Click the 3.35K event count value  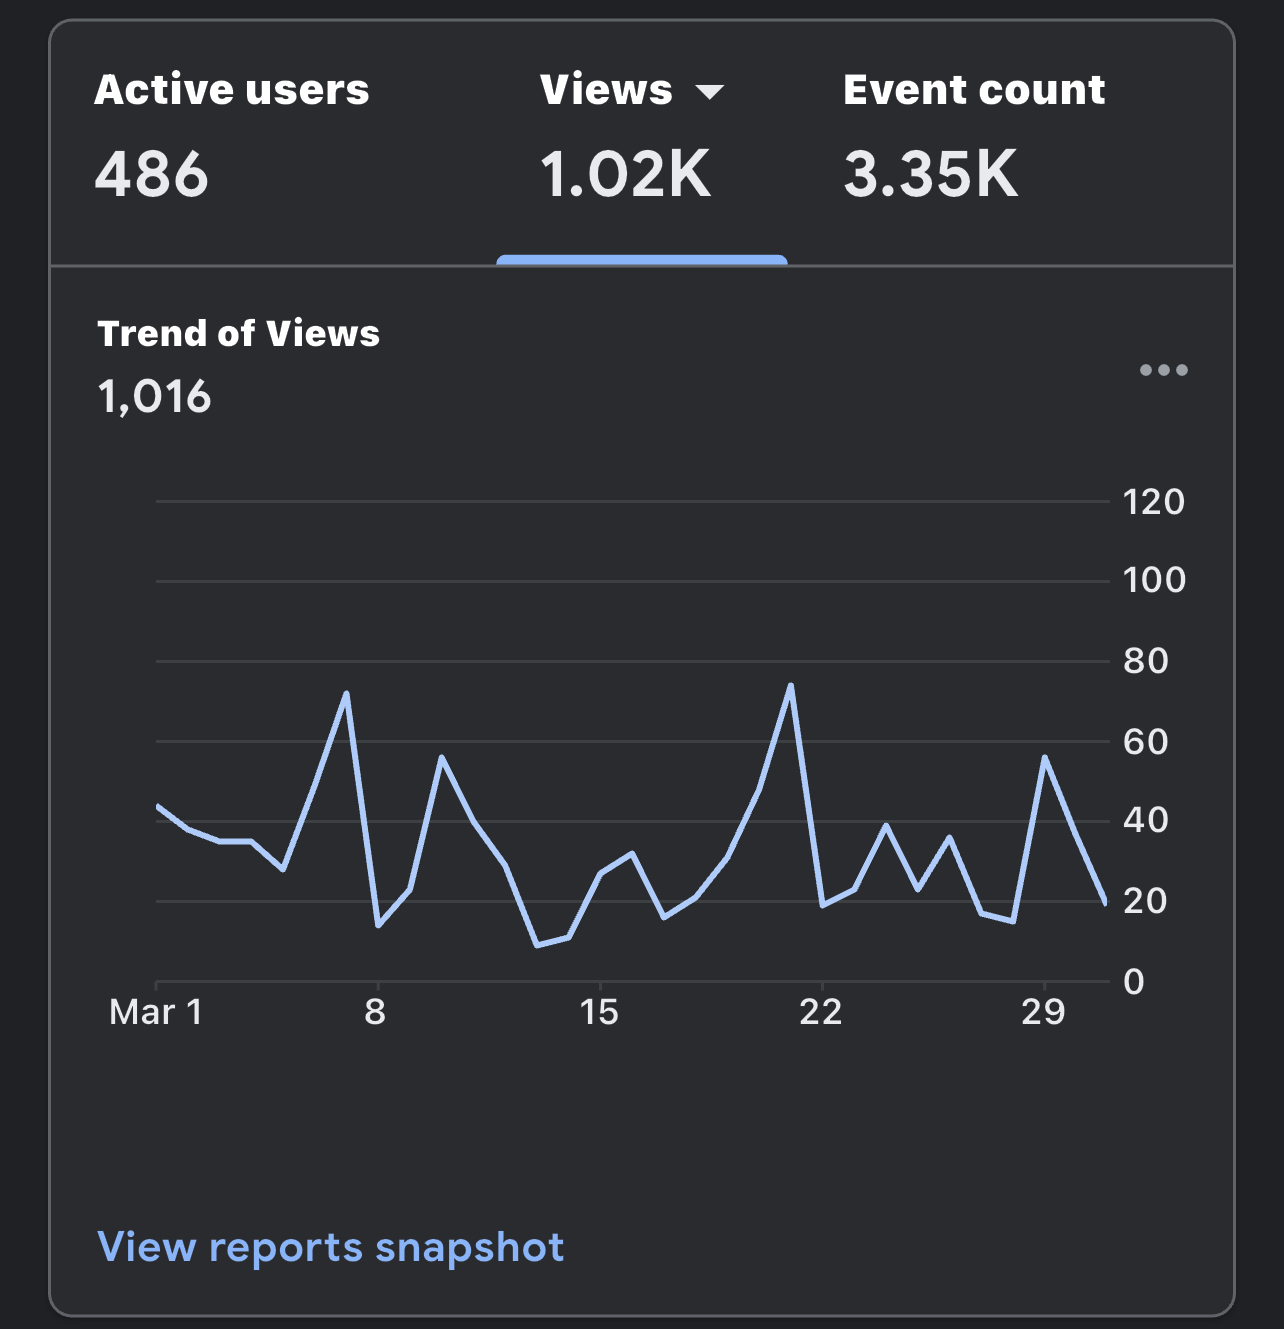pos(930,174)
